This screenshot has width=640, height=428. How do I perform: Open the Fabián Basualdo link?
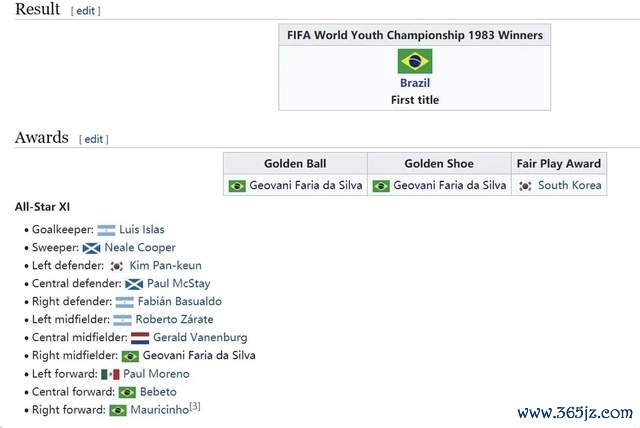tap(180, 302)
